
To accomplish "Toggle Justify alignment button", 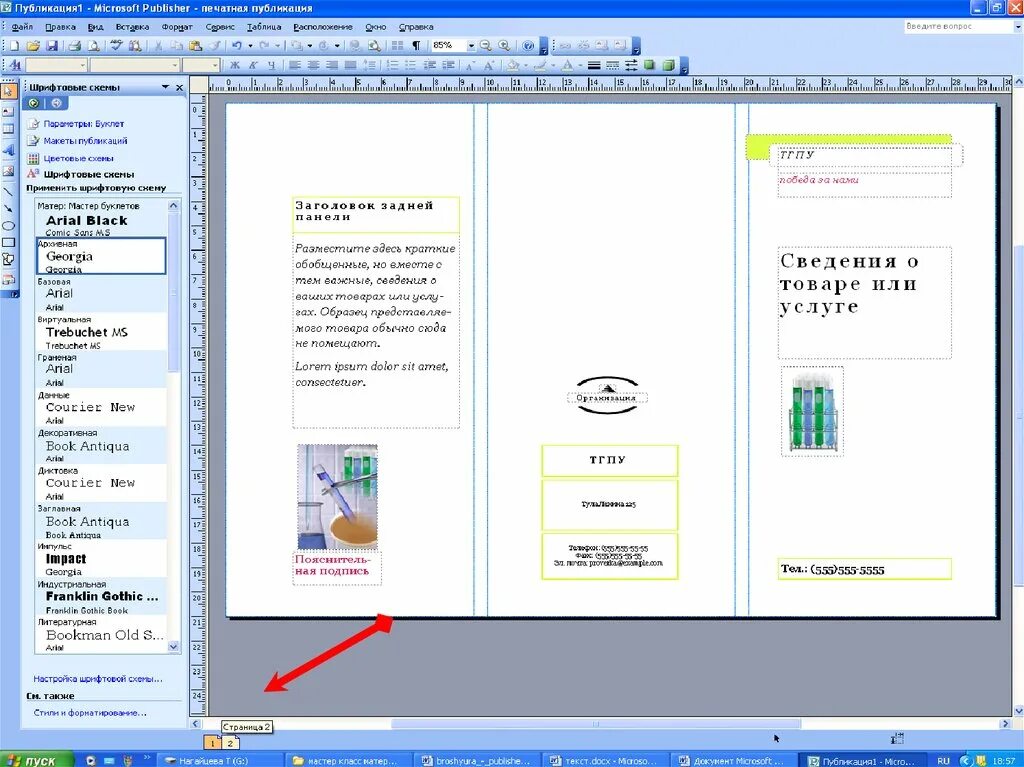I will [x=351, y=65].
